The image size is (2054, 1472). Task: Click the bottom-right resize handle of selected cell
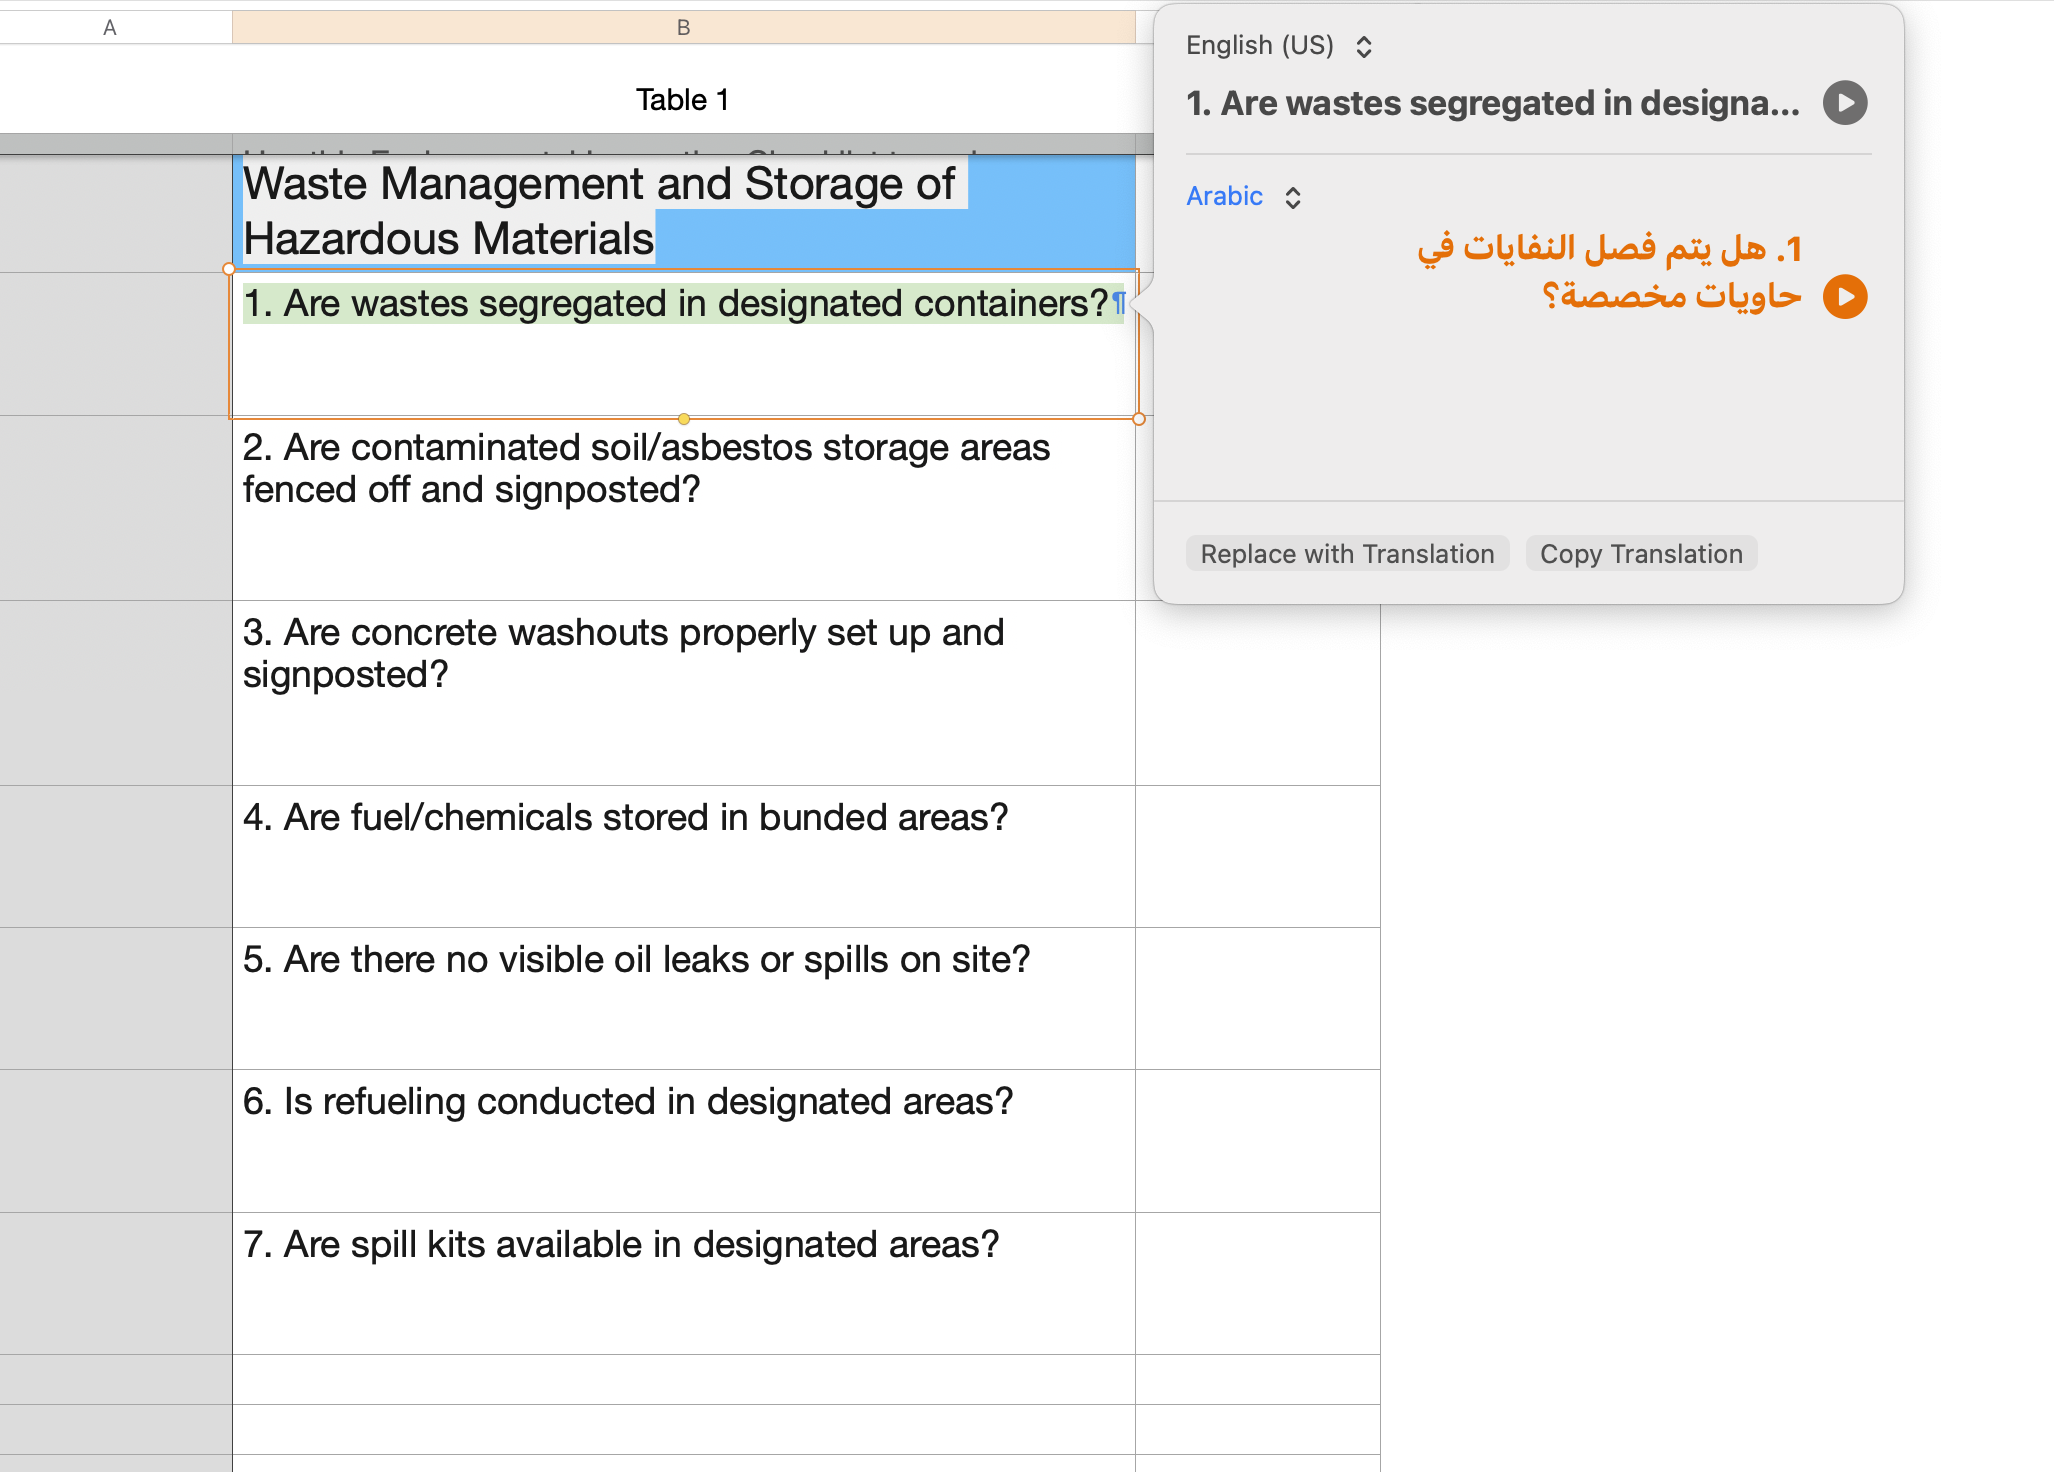coord(1138,419)
